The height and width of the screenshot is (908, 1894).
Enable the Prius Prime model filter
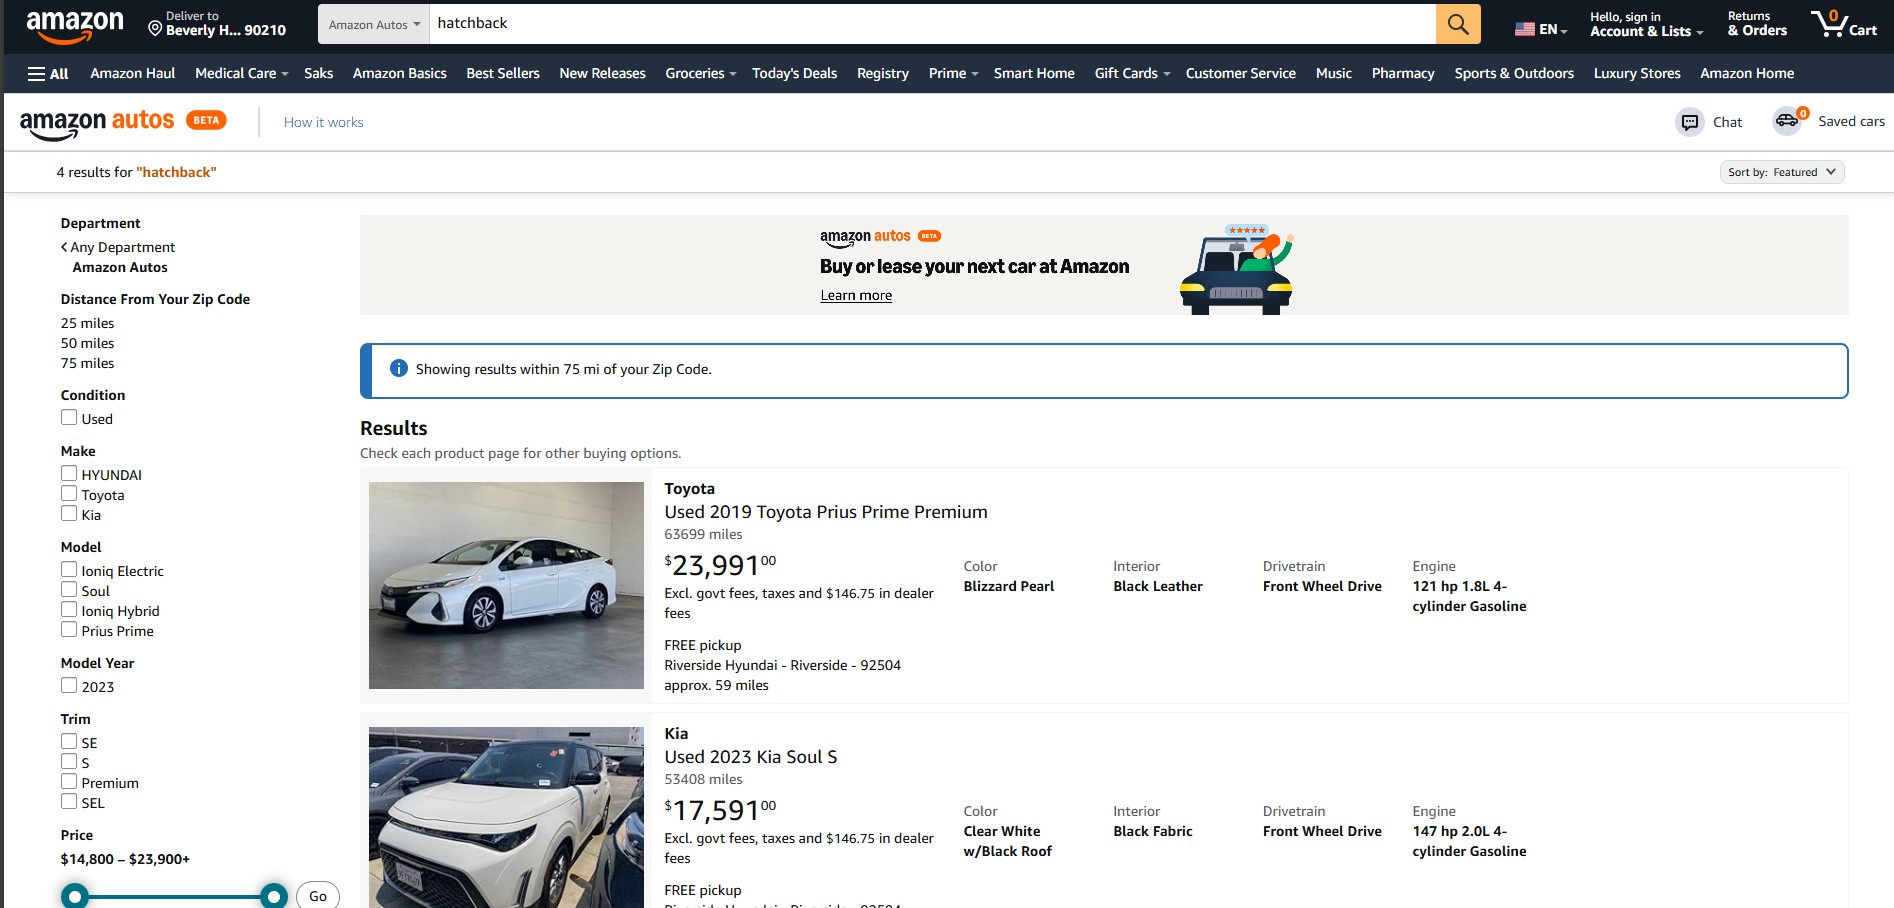coord(69,630)
